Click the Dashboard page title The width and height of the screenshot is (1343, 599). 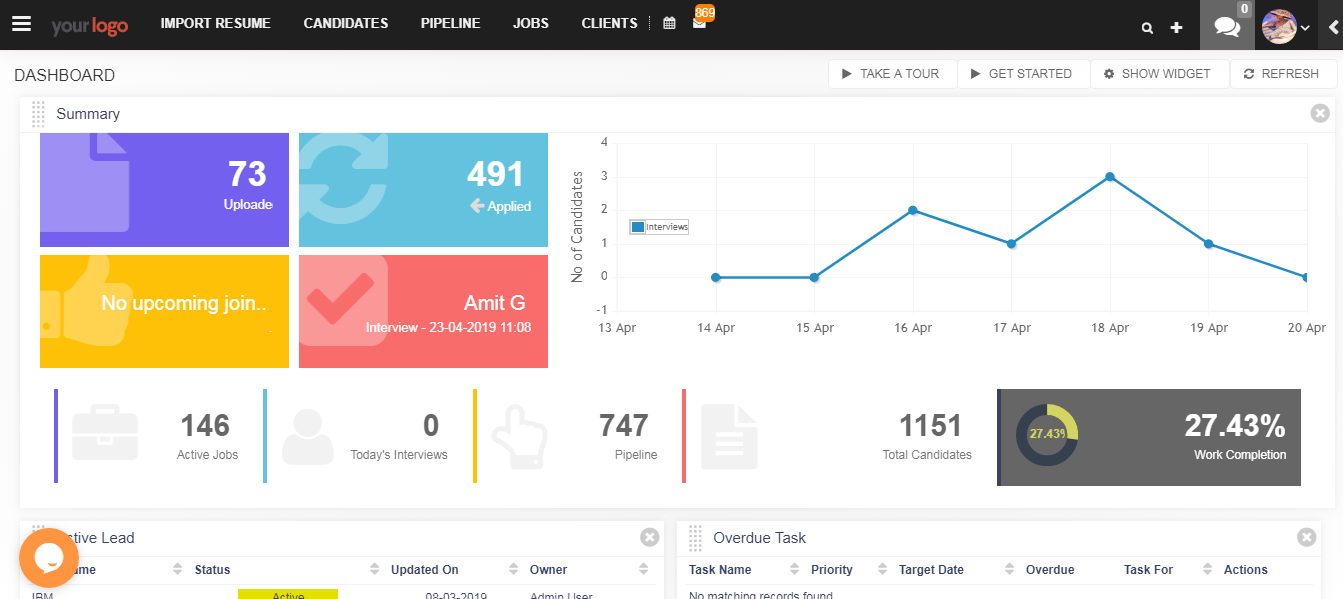(x=65, y=75)
